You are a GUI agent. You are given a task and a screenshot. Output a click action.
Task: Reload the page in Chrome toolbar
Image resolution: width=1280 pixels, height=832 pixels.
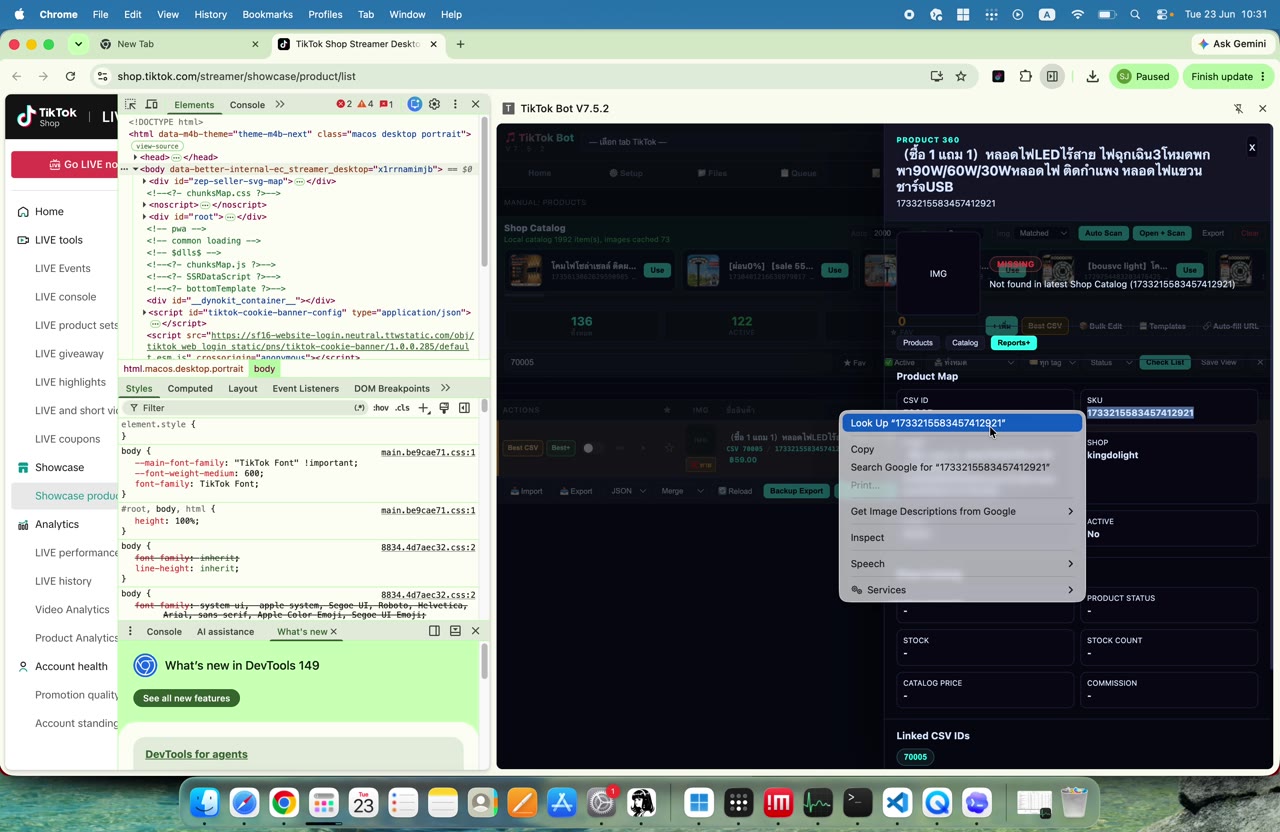tap(70, 76)
